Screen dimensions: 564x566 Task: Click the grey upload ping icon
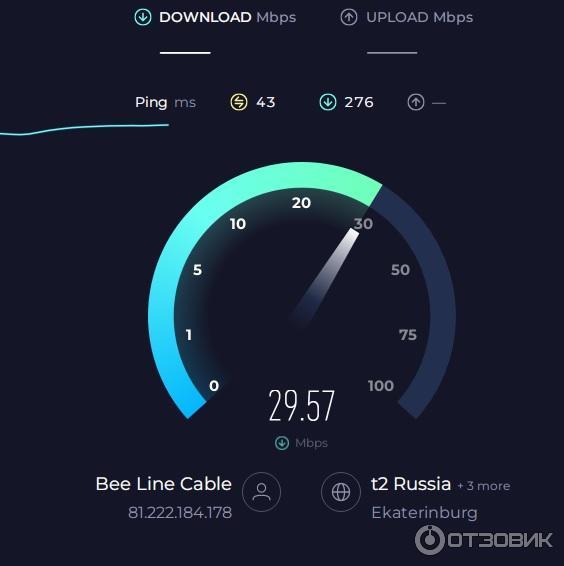coord(416,102)
